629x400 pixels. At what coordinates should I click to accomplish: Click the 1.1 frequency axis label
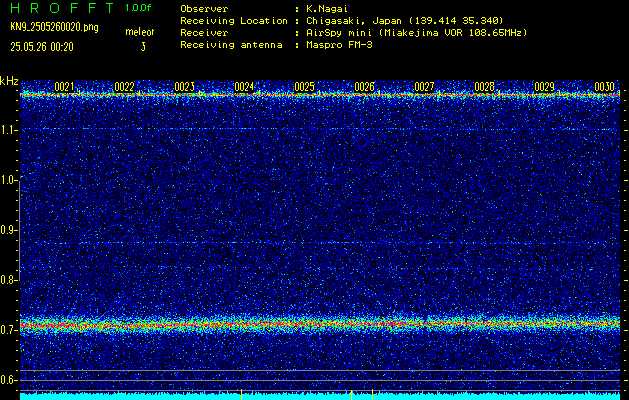(x=9, y=130)
